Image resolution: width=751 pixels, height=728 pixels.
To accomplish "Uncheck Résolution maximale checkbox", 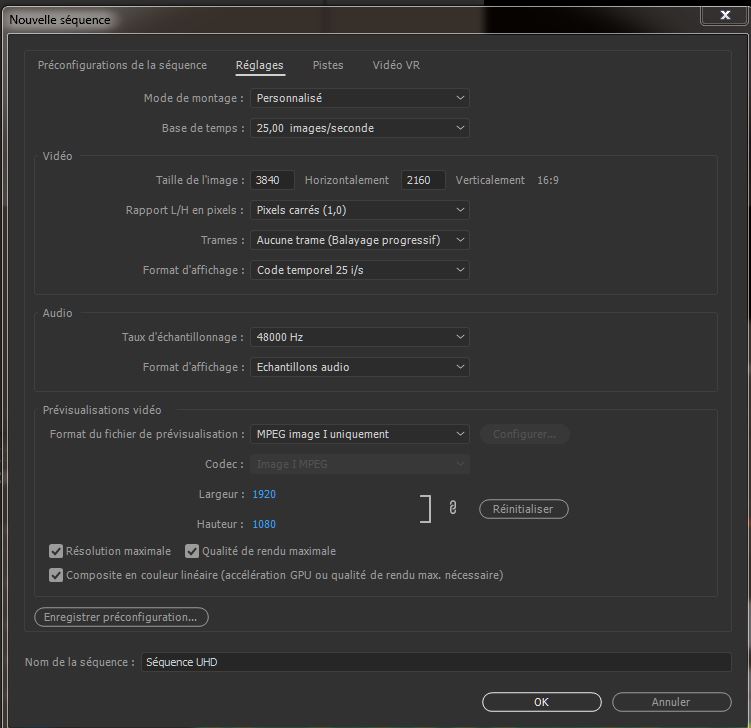I will point(56,551).
